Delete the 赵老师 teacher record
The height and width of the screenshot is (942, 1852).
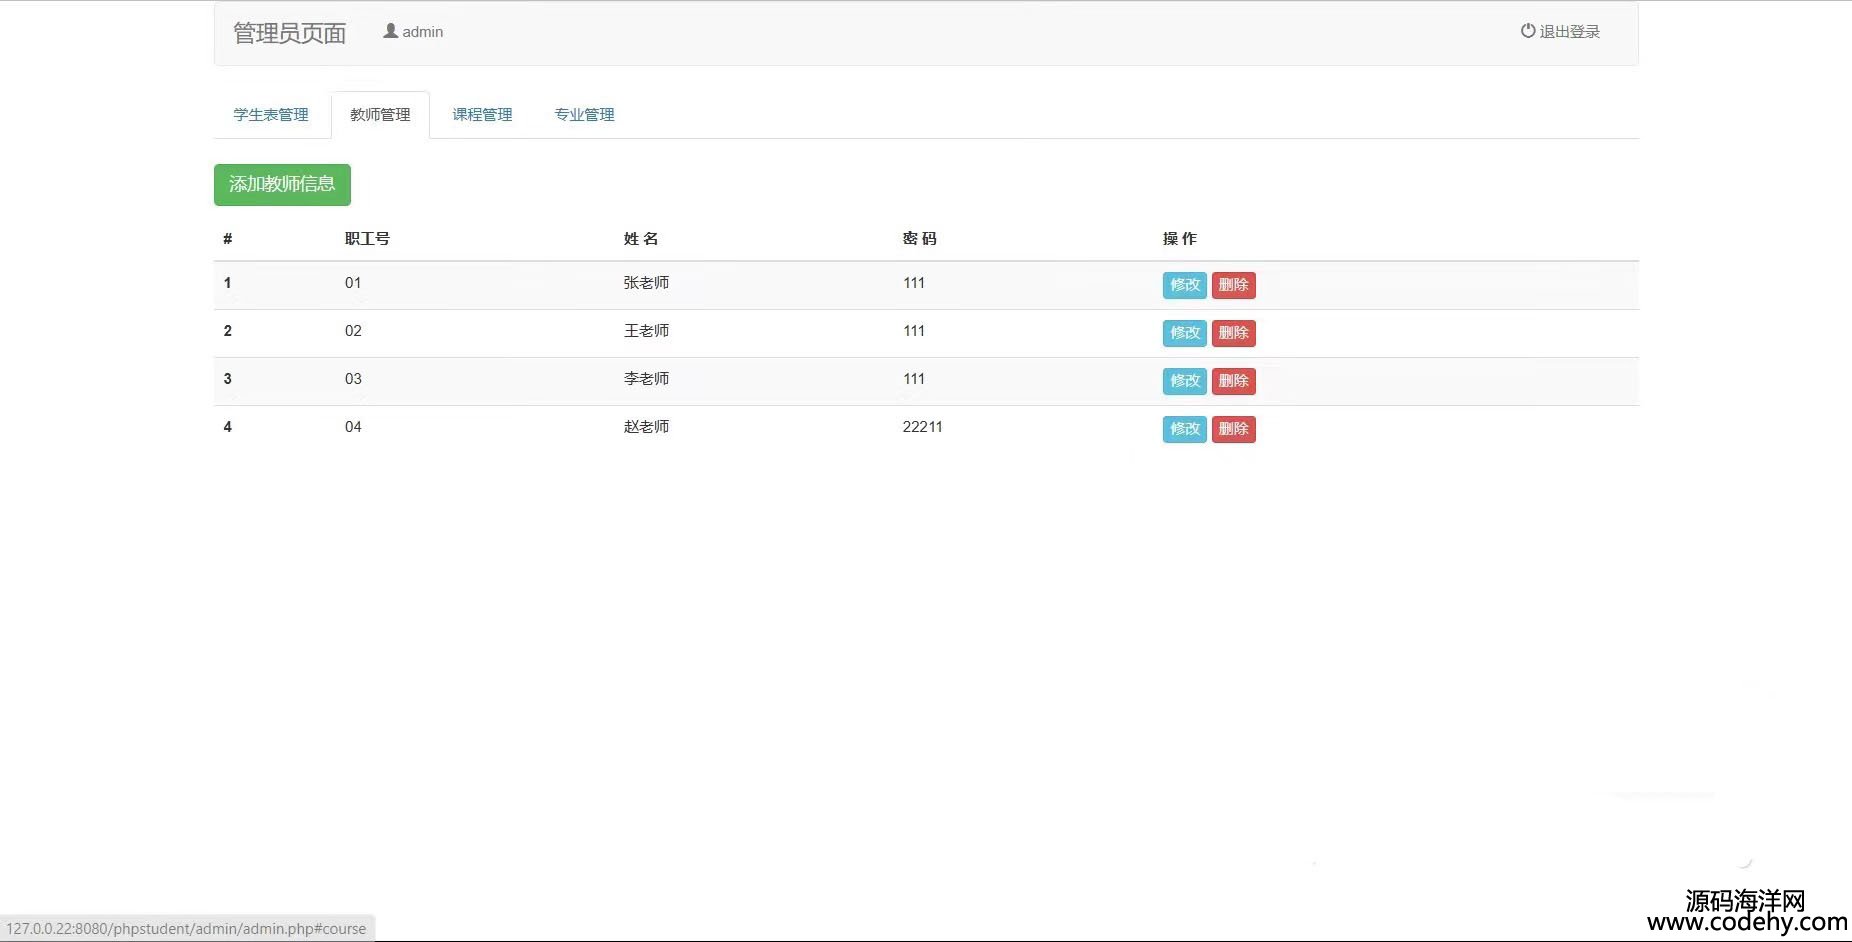(1233, 429)
